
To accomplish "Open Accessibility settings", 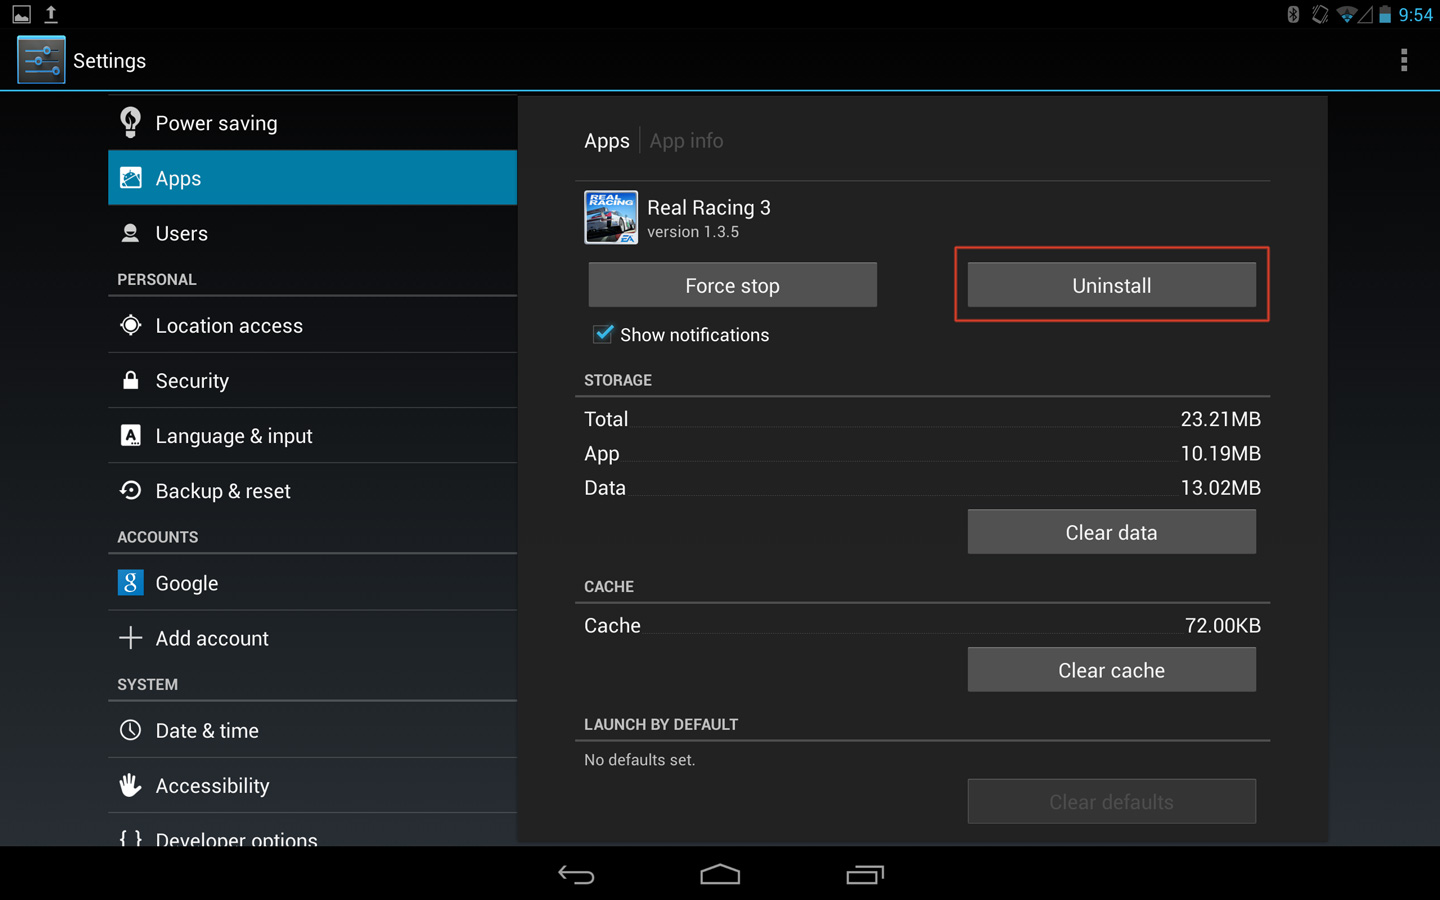I will (x=312, y=785).
